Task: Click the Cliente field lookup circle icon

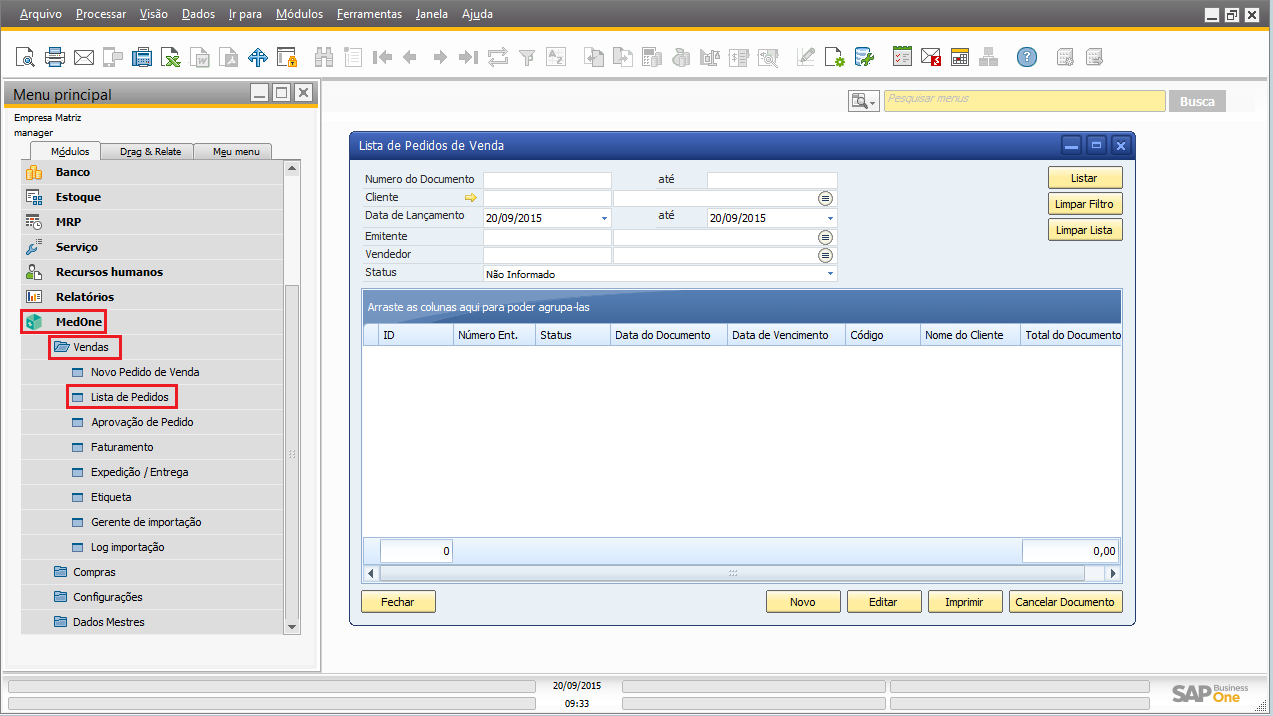Action: tap(825, 198)
